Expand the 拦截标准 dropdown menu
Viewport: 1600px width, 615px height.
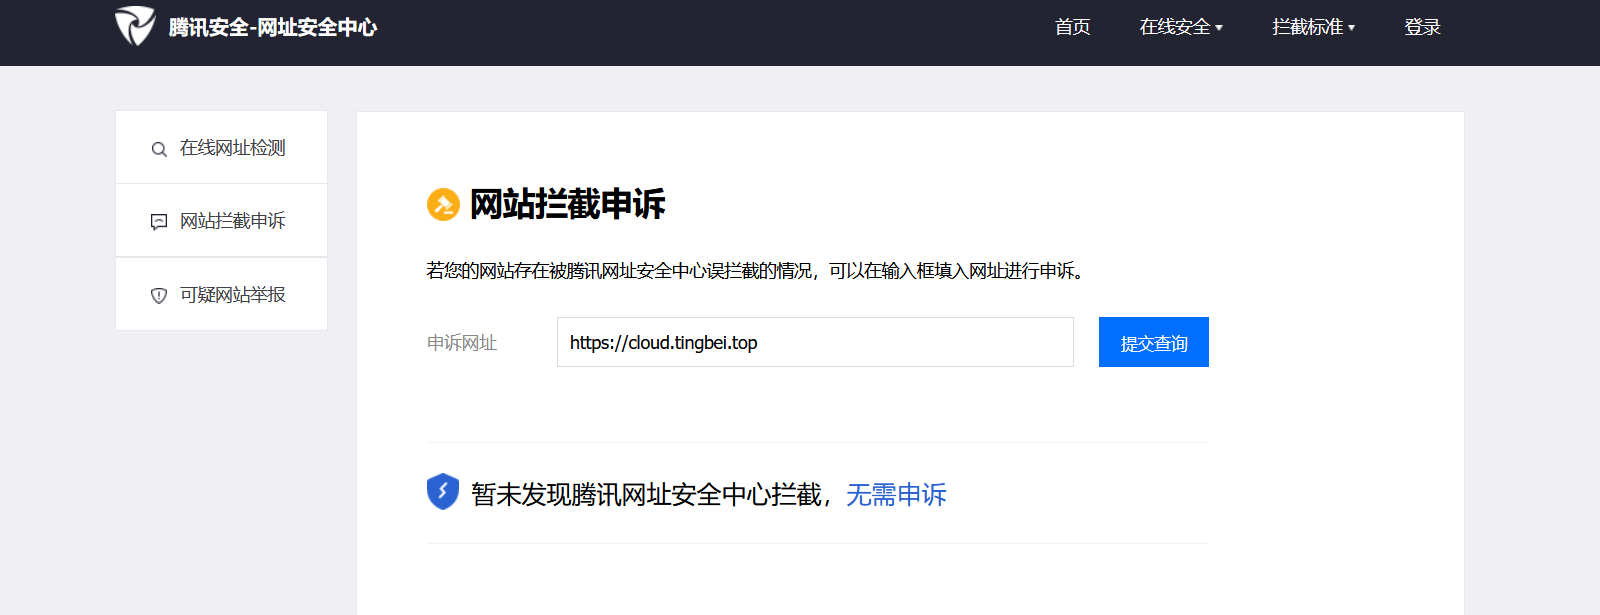1313,27
